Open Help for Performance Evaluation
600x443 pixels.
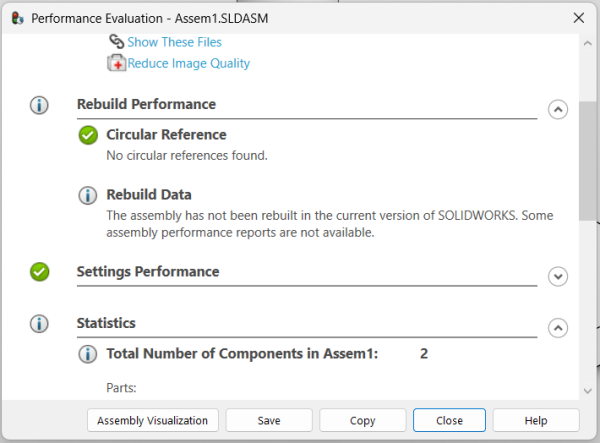point(536,420)
